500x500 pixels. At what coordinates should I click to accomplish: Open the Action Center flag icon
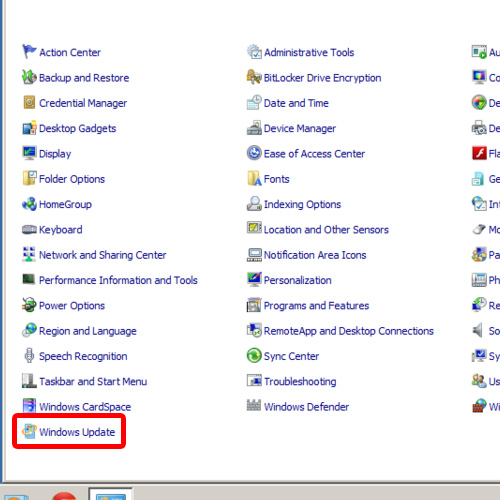point(29,52)
